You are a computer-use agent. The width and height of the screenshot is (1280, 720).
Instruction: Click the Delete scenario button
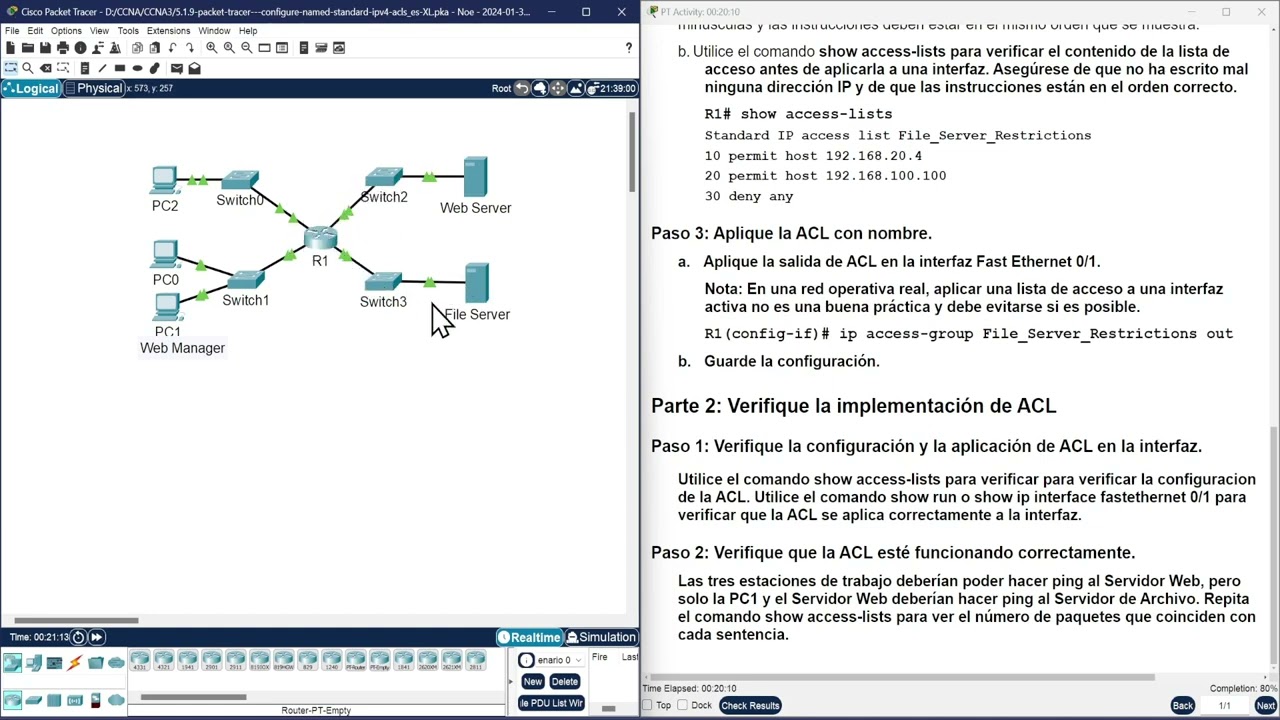click(x=564, y=682)
